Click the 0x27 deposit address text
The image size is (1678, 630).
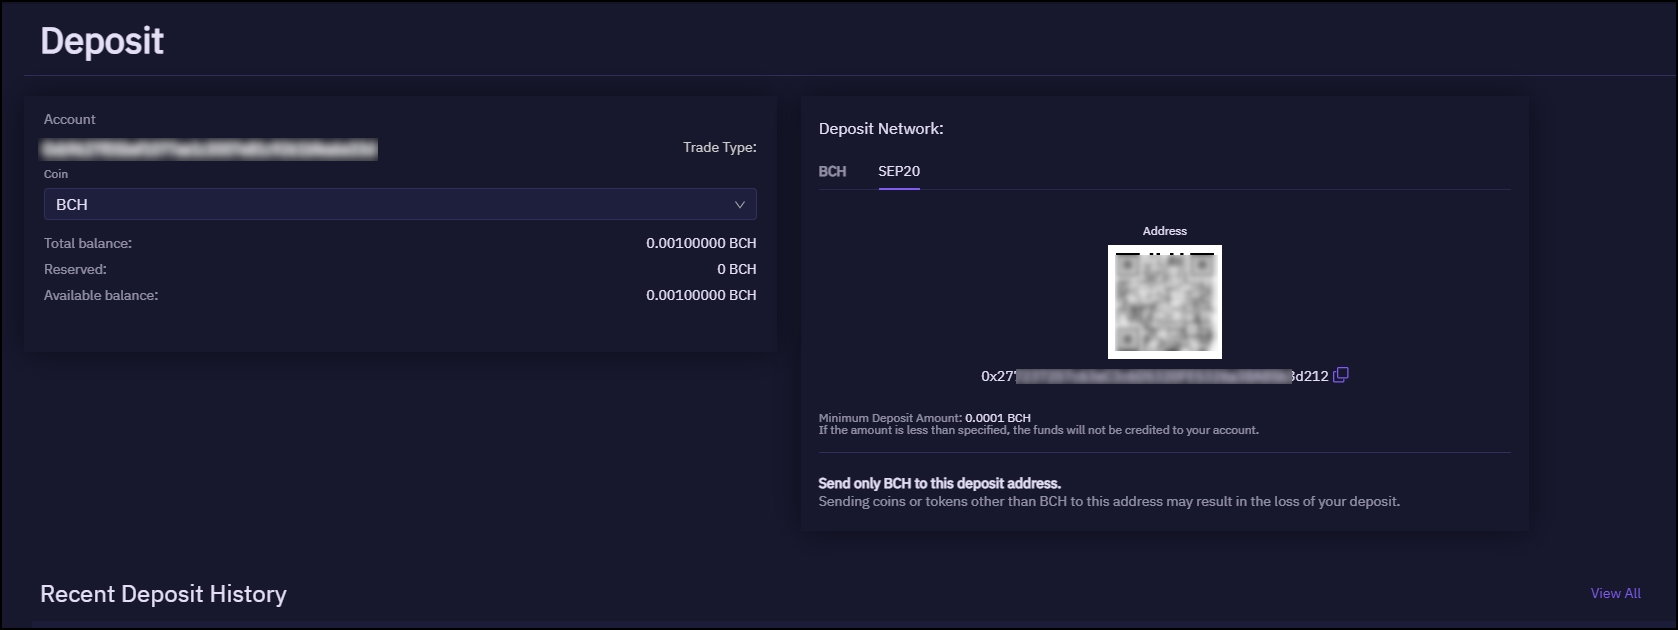click(1155, 376)
